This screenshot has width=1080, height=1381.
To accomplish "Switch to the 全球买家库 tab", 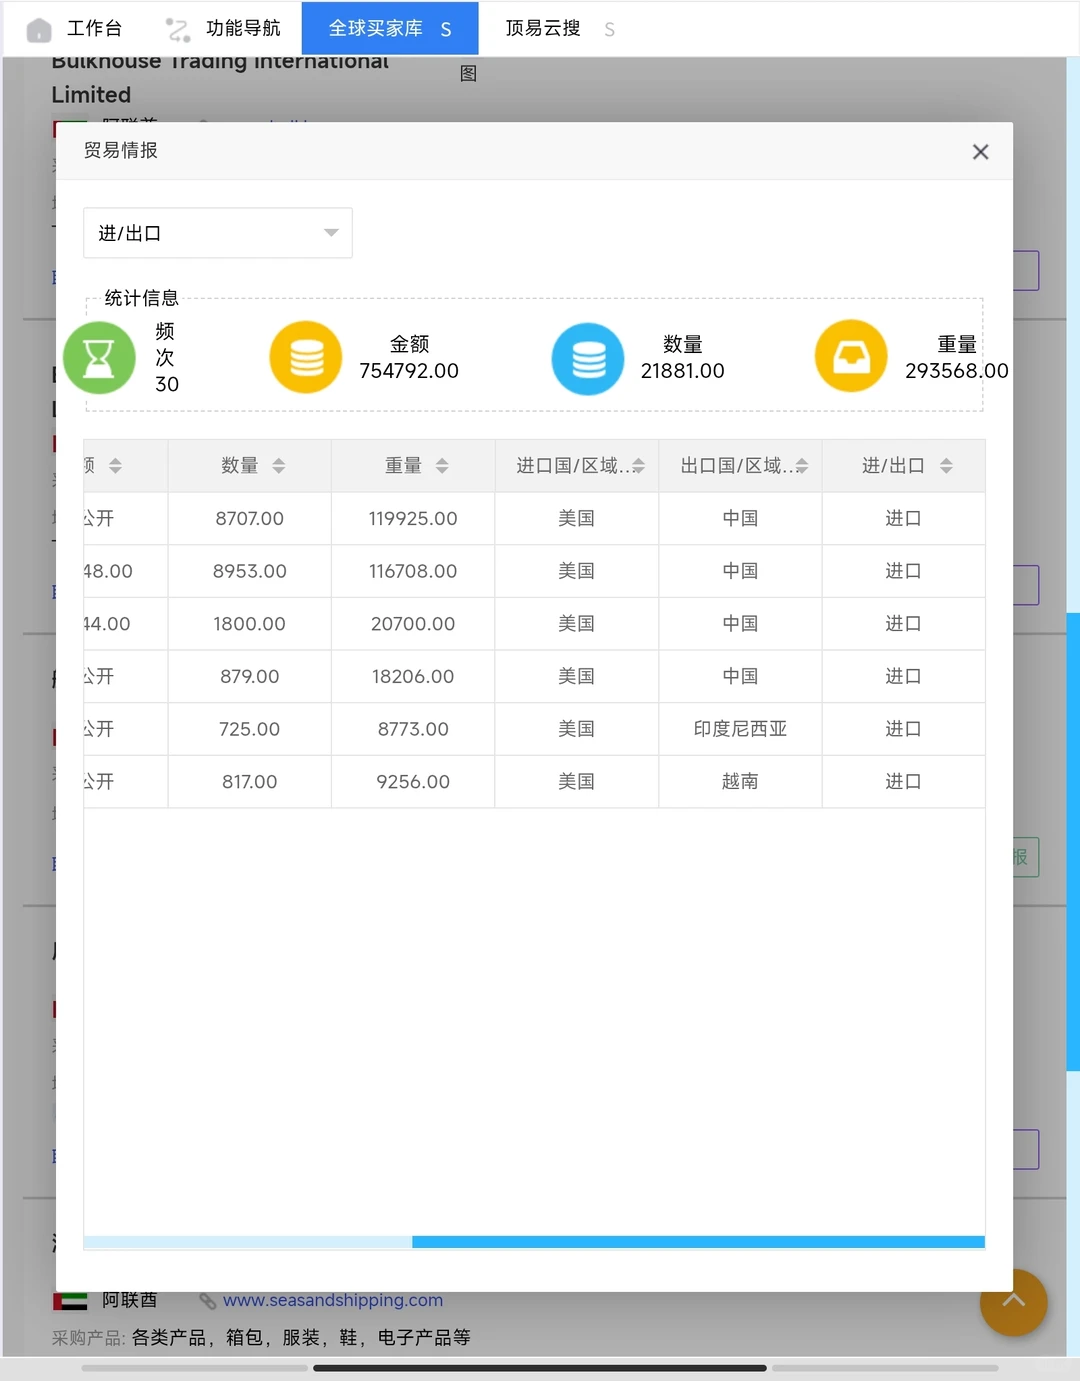I will coord(390,28).
